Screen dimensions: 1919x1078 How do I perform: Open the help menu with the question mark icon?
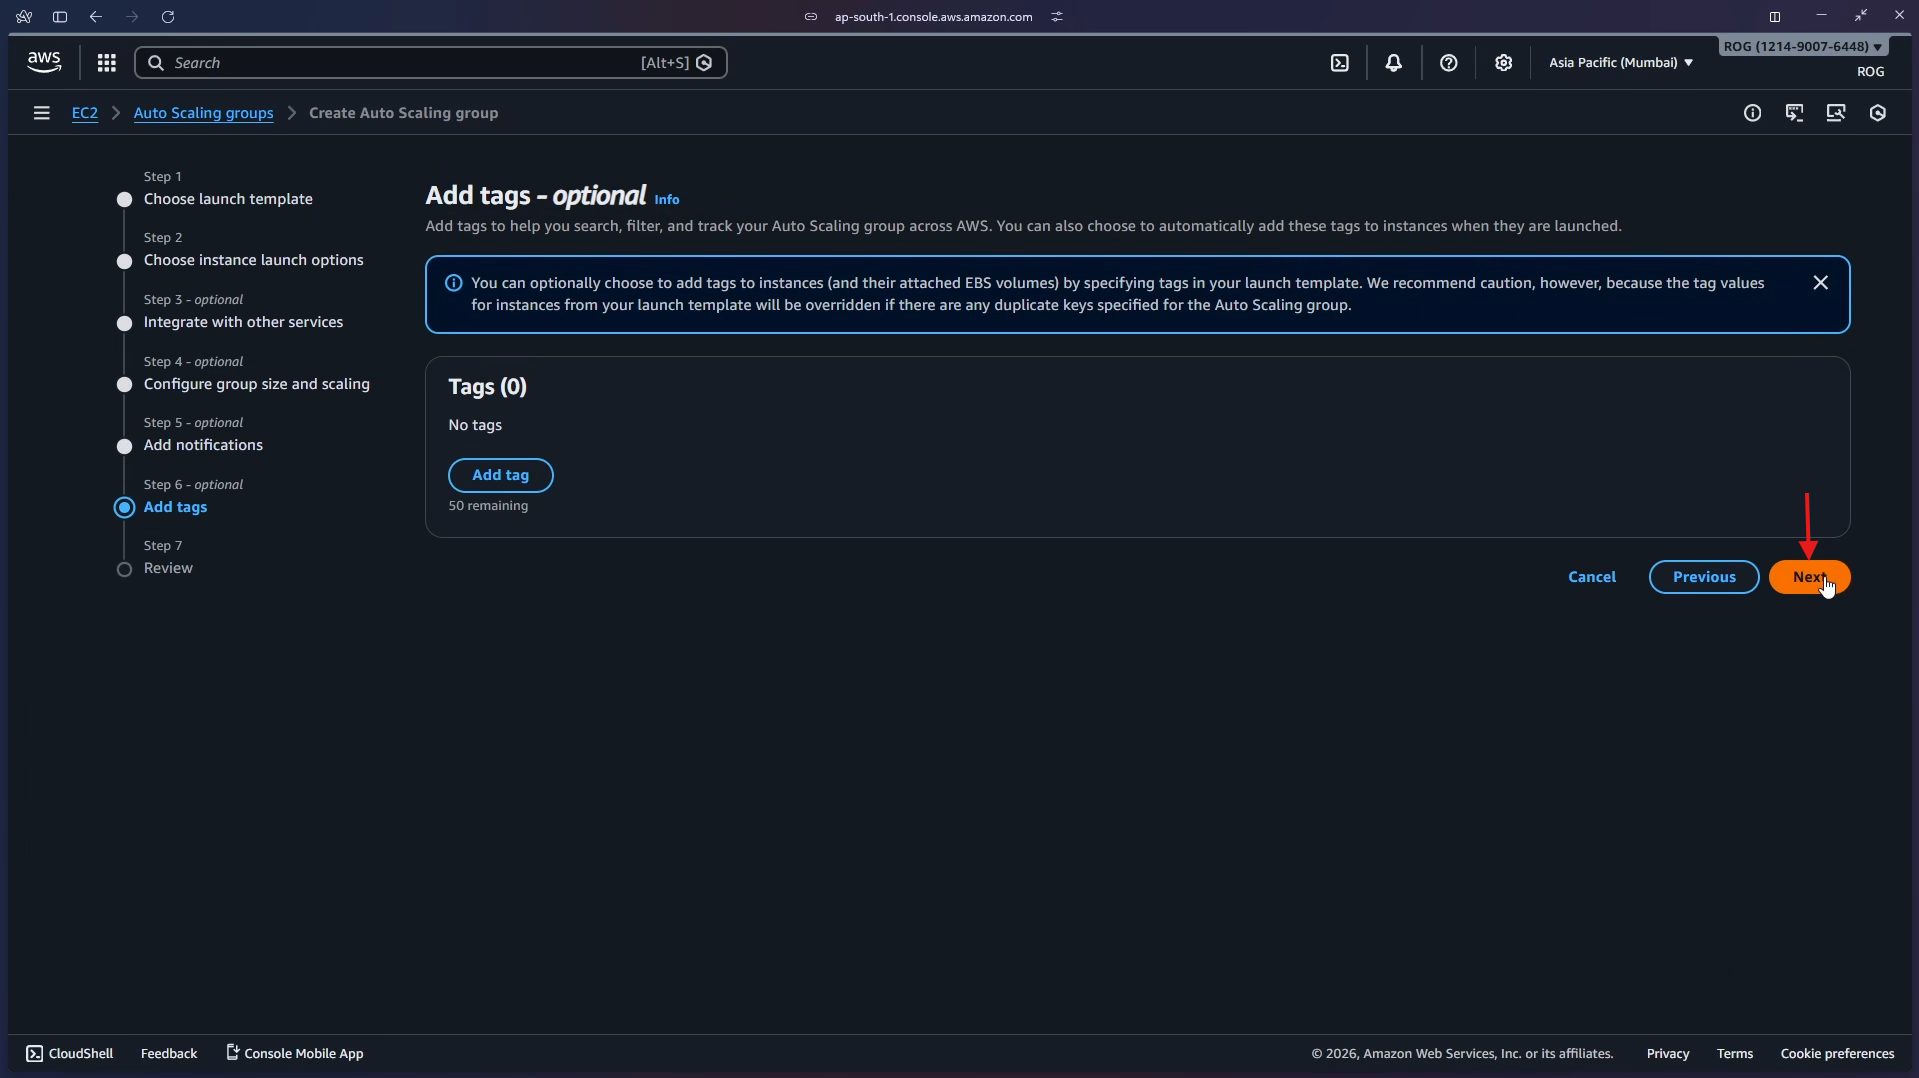(1449, 62)
